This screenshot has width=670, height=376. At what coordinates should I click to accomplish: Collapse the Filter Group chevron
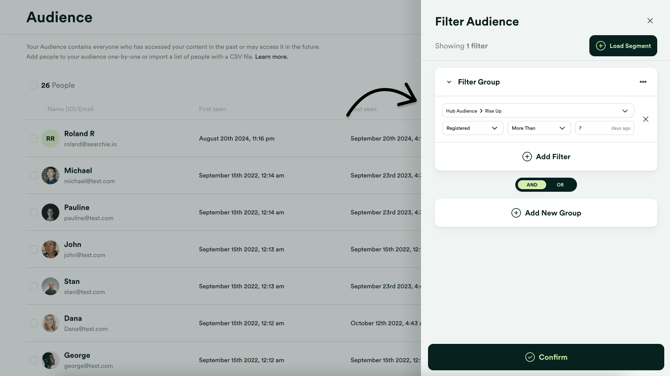click(449, 82)
